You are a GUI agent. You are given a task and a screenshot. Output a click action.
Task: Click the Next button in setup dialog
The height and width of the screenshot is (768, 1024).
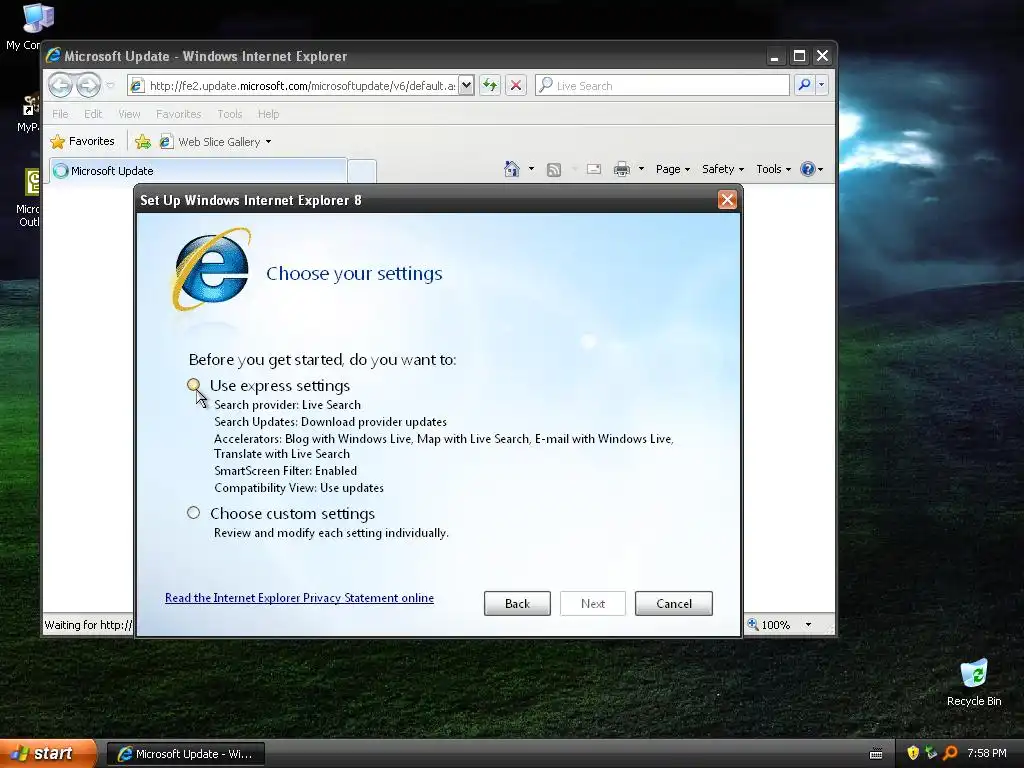[x=592, y=603]
